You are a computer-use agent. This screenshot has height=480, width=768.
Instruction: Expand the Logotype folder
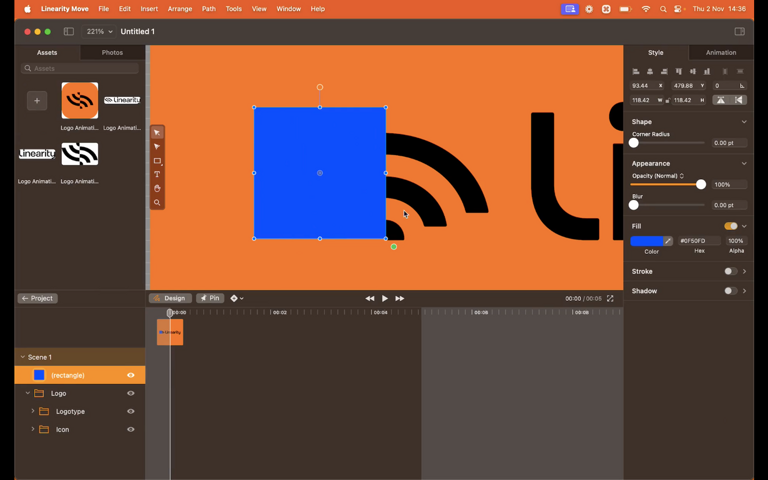33,411
